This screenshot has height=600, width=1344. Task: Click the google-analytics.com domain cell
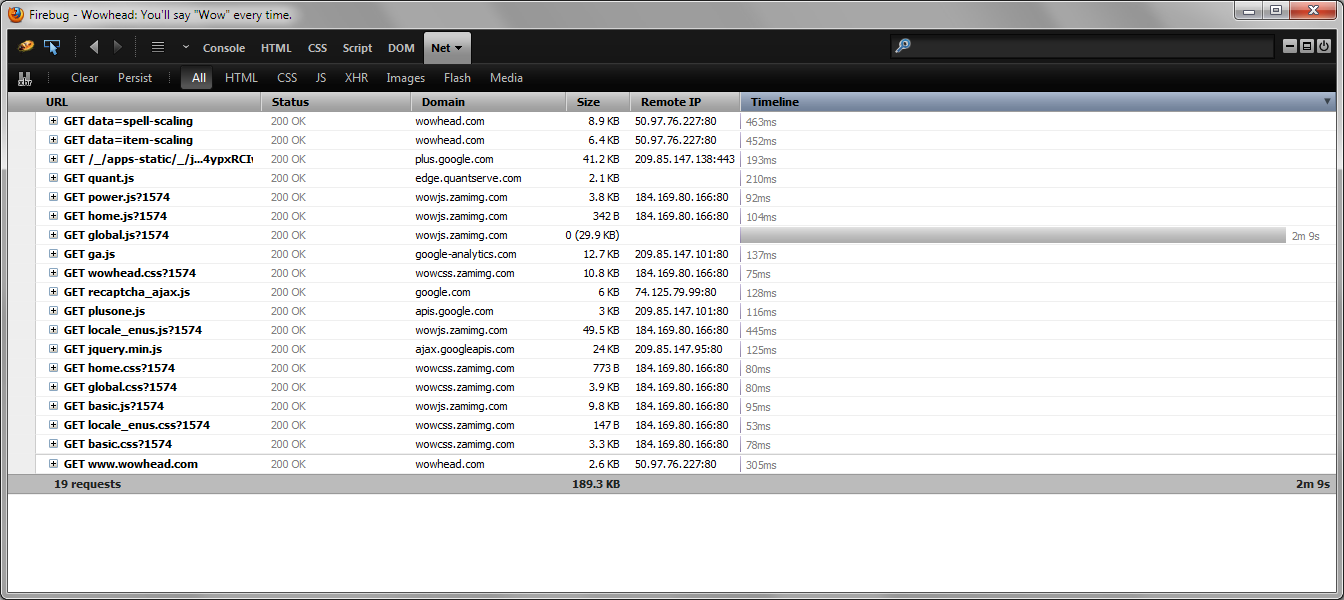[466, 254]
